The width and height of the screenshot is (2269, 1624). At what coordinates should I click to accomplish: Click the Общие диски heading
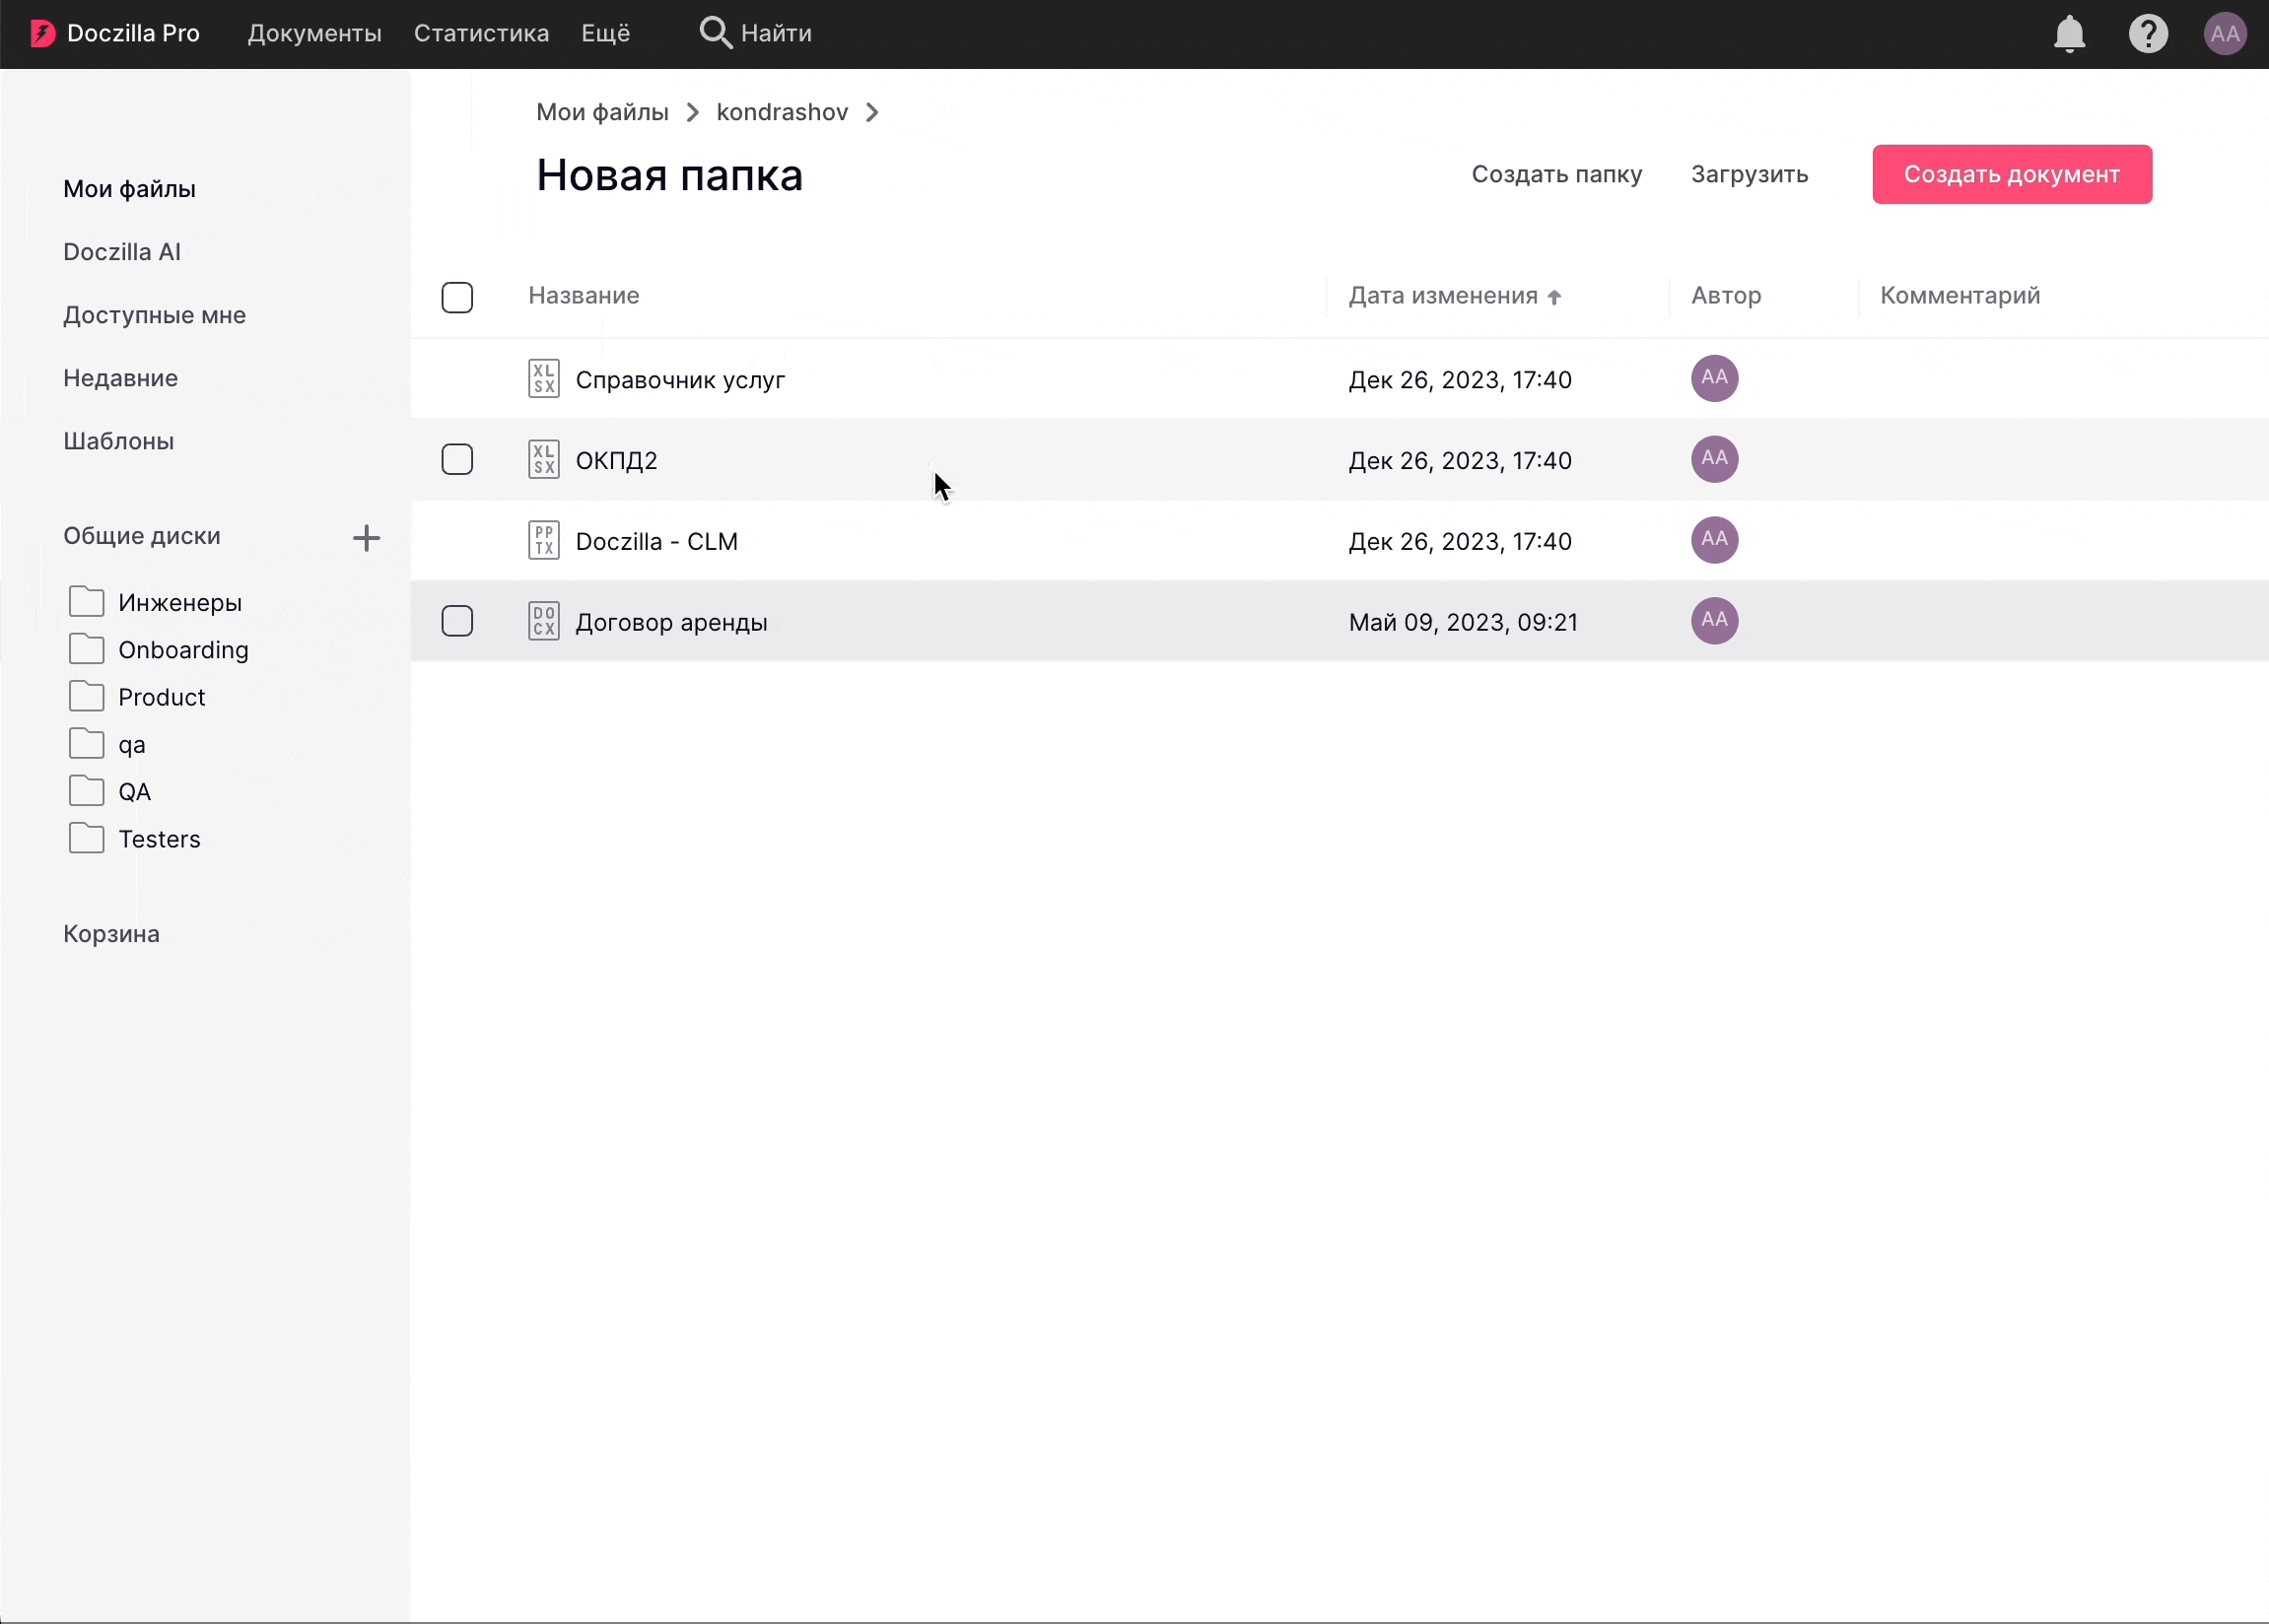142,536
